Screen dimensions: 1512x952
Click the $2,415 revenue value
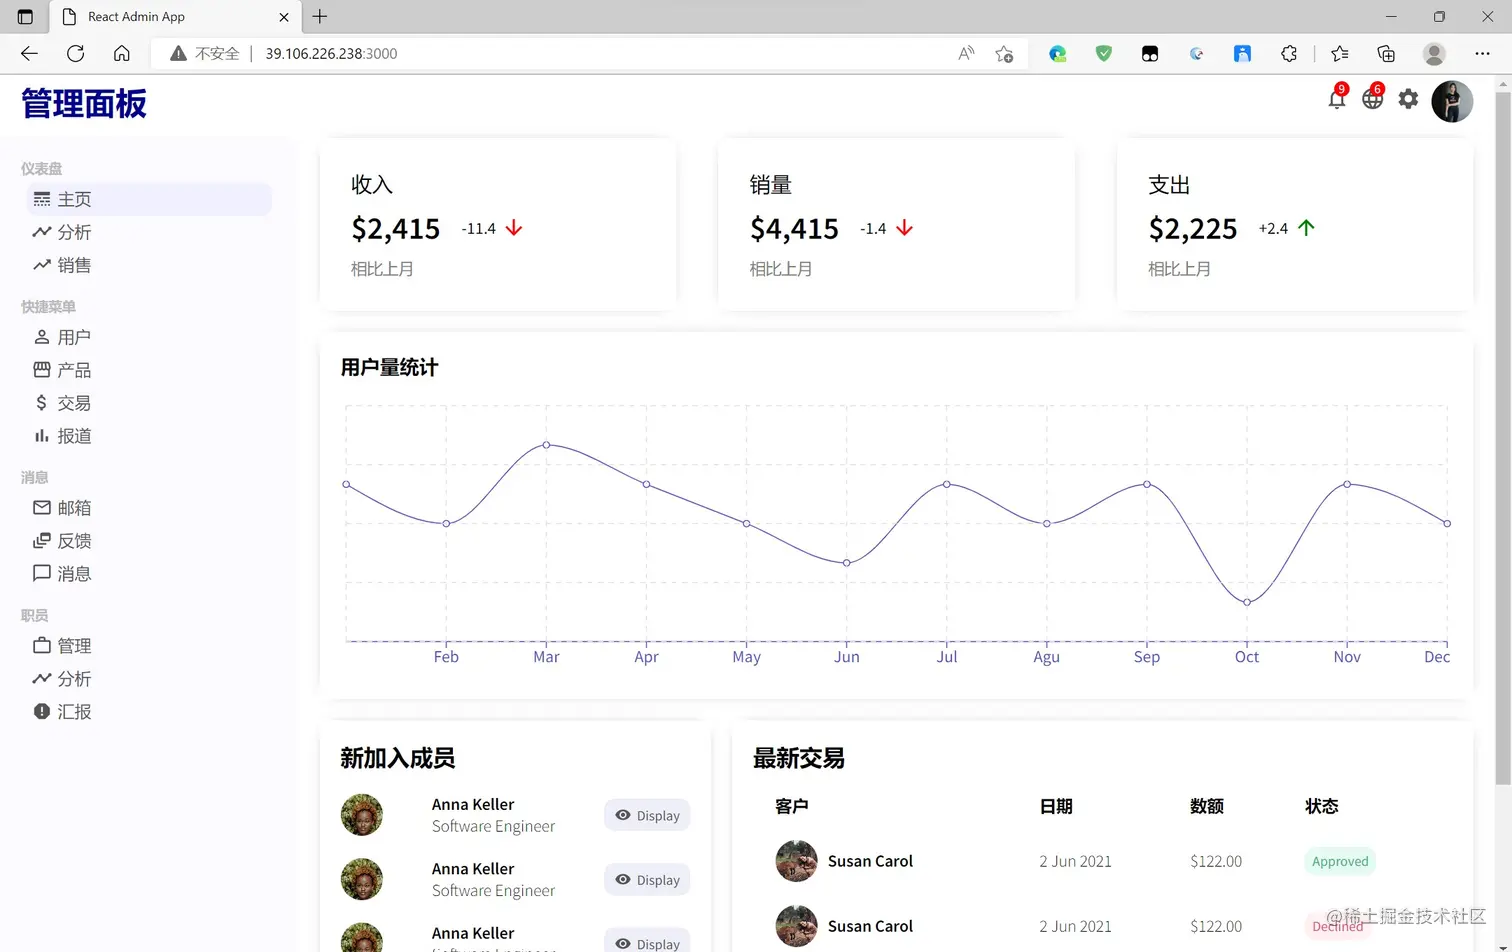(x=395, y=229)
